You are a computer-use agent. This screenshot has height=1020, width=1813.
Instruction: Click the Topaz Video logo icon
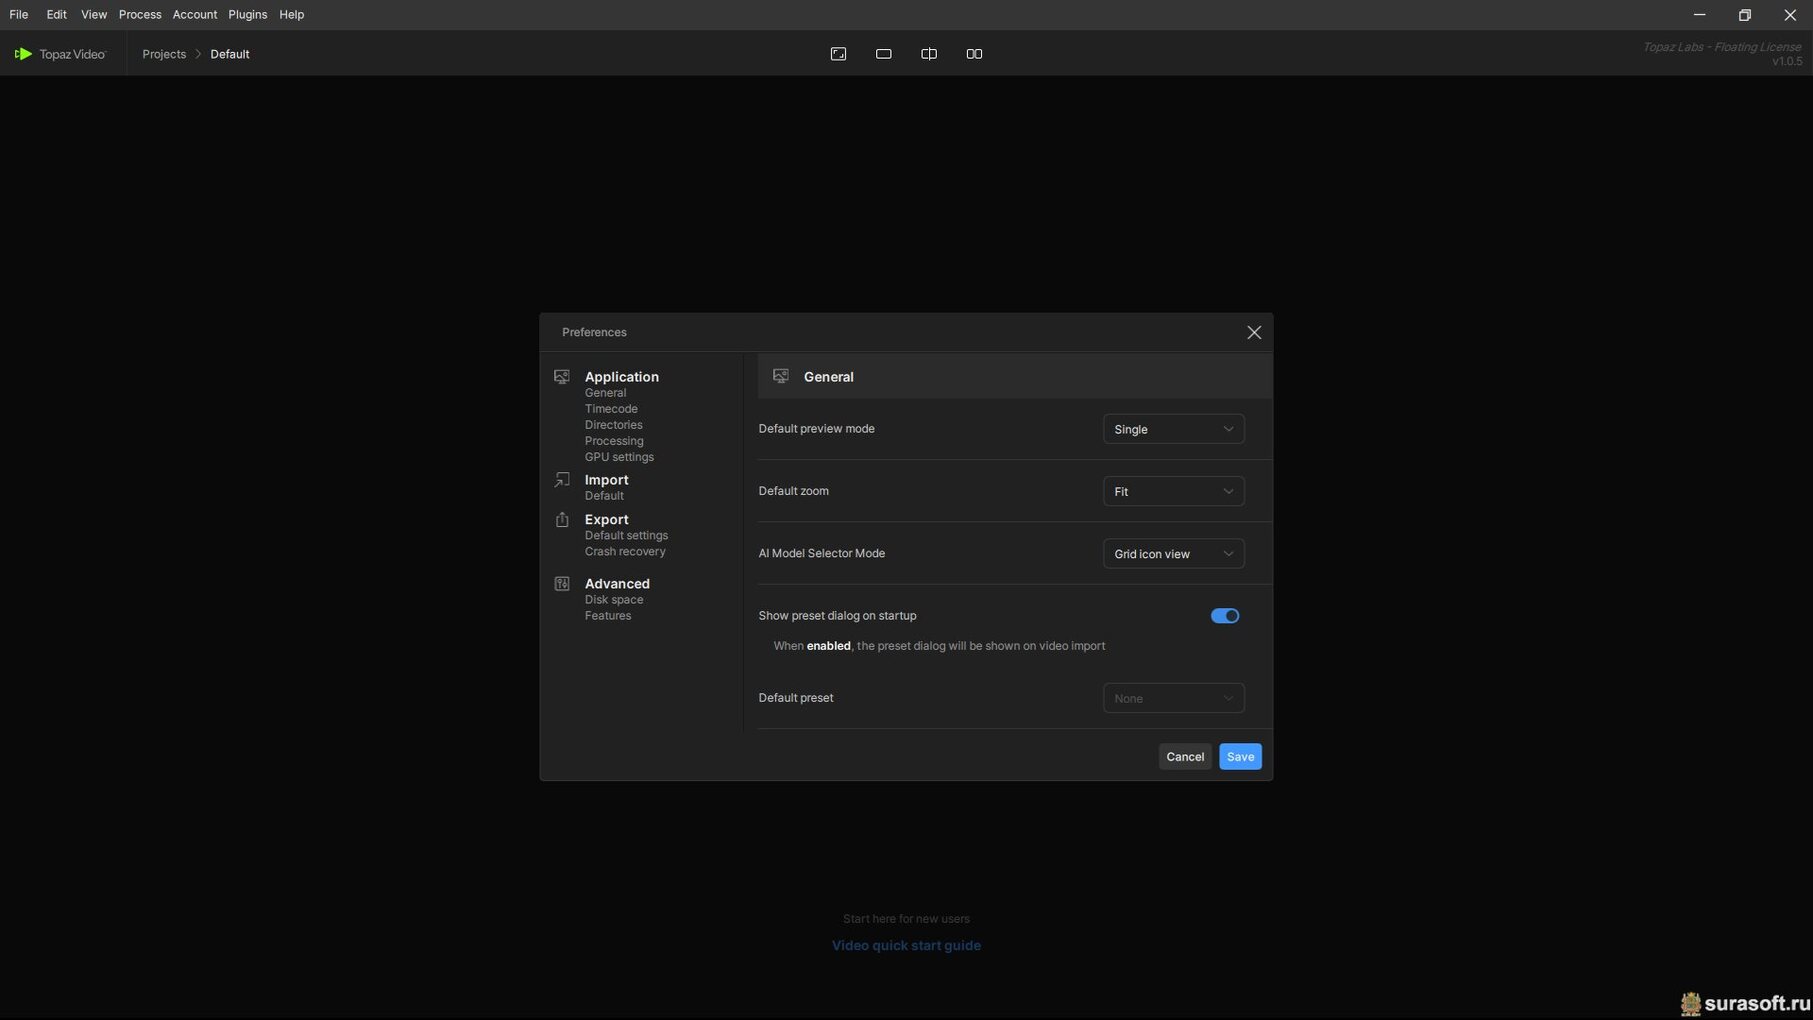[23, 54]
